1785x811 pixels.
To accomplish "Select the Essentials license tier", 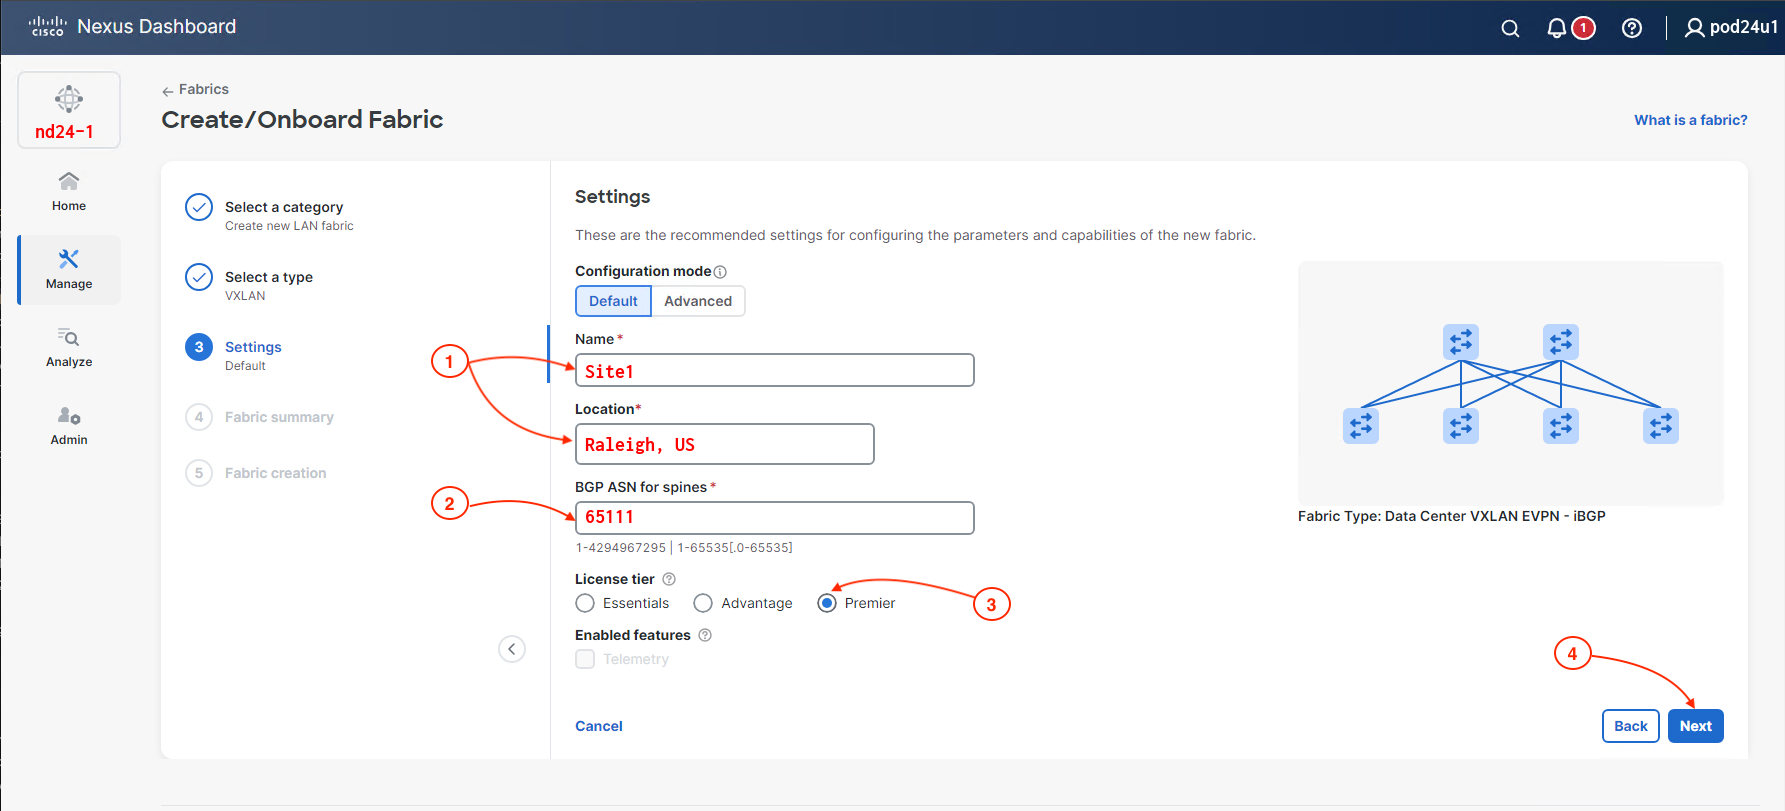I will (x=586, y=603).
